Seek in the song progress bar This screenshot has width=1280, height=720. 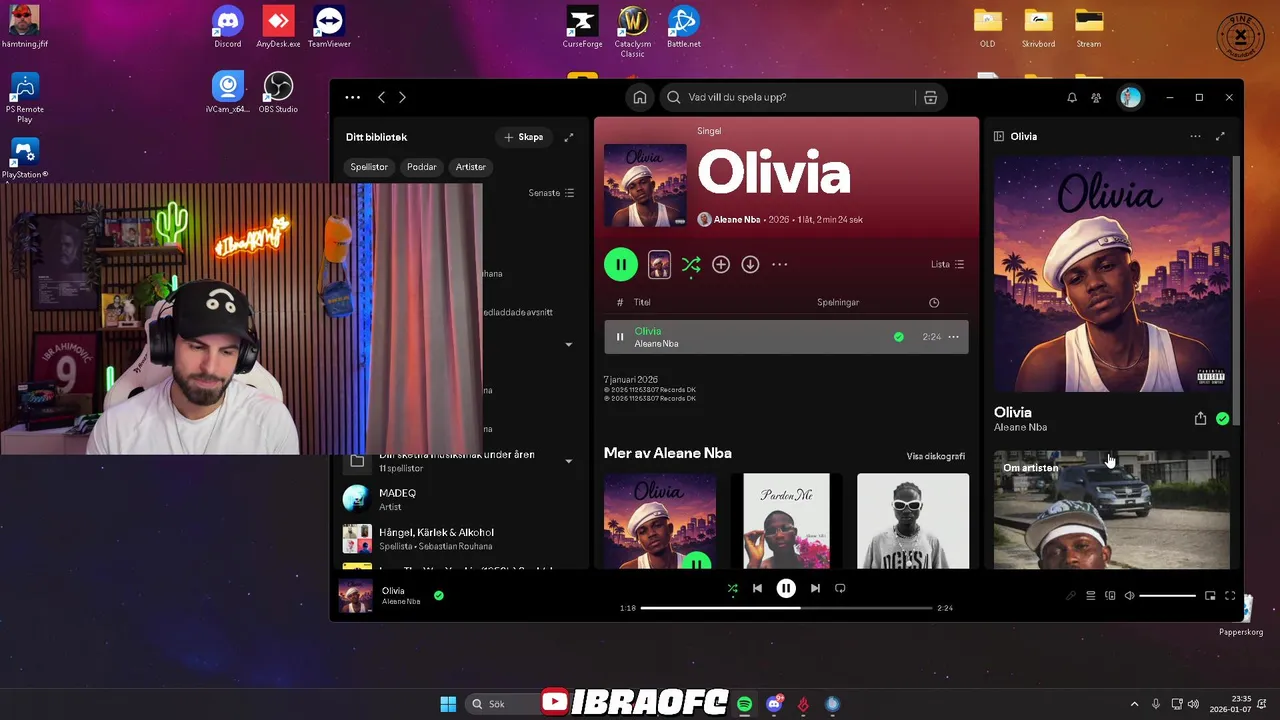[786, 608]
